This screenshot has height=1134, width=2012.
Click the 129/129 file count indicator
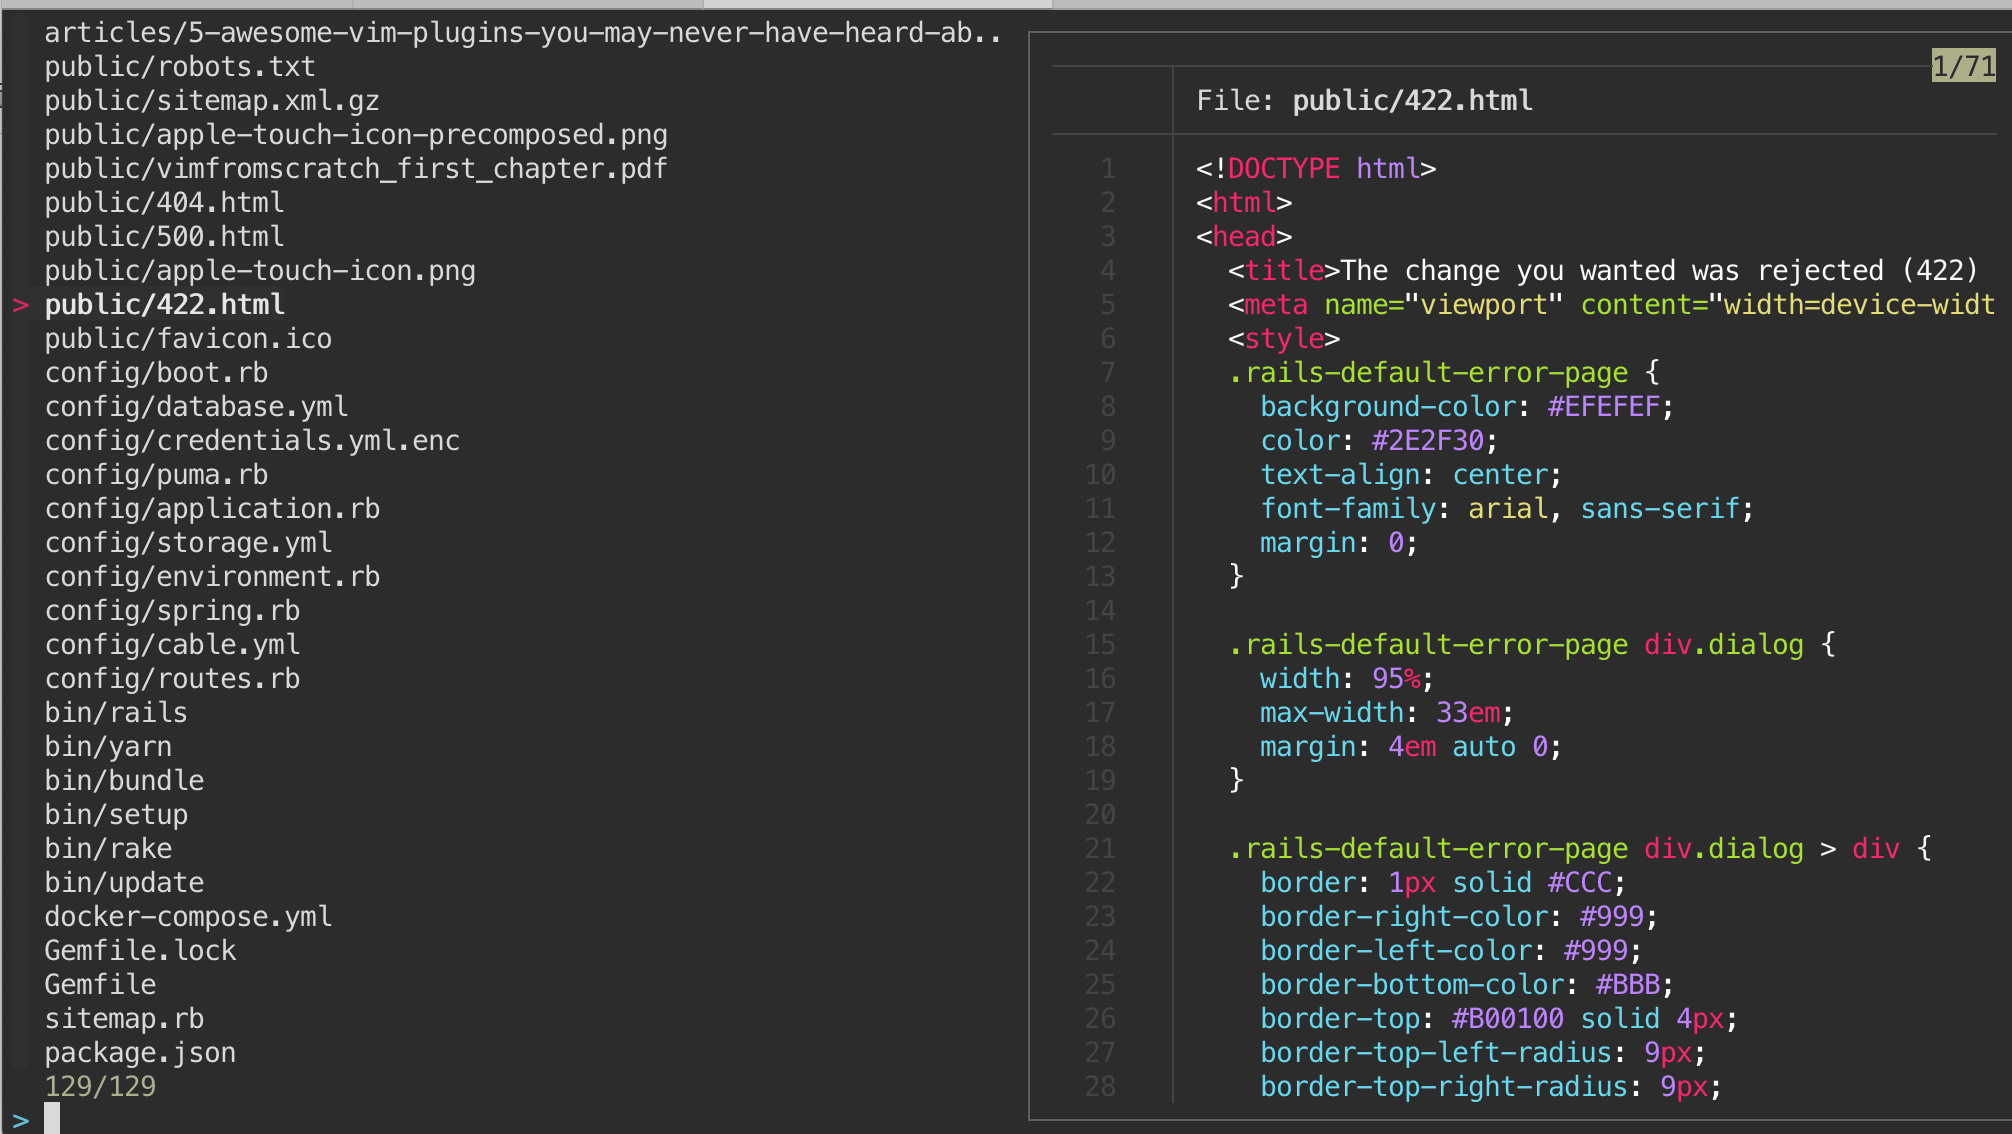(100, 1086)
